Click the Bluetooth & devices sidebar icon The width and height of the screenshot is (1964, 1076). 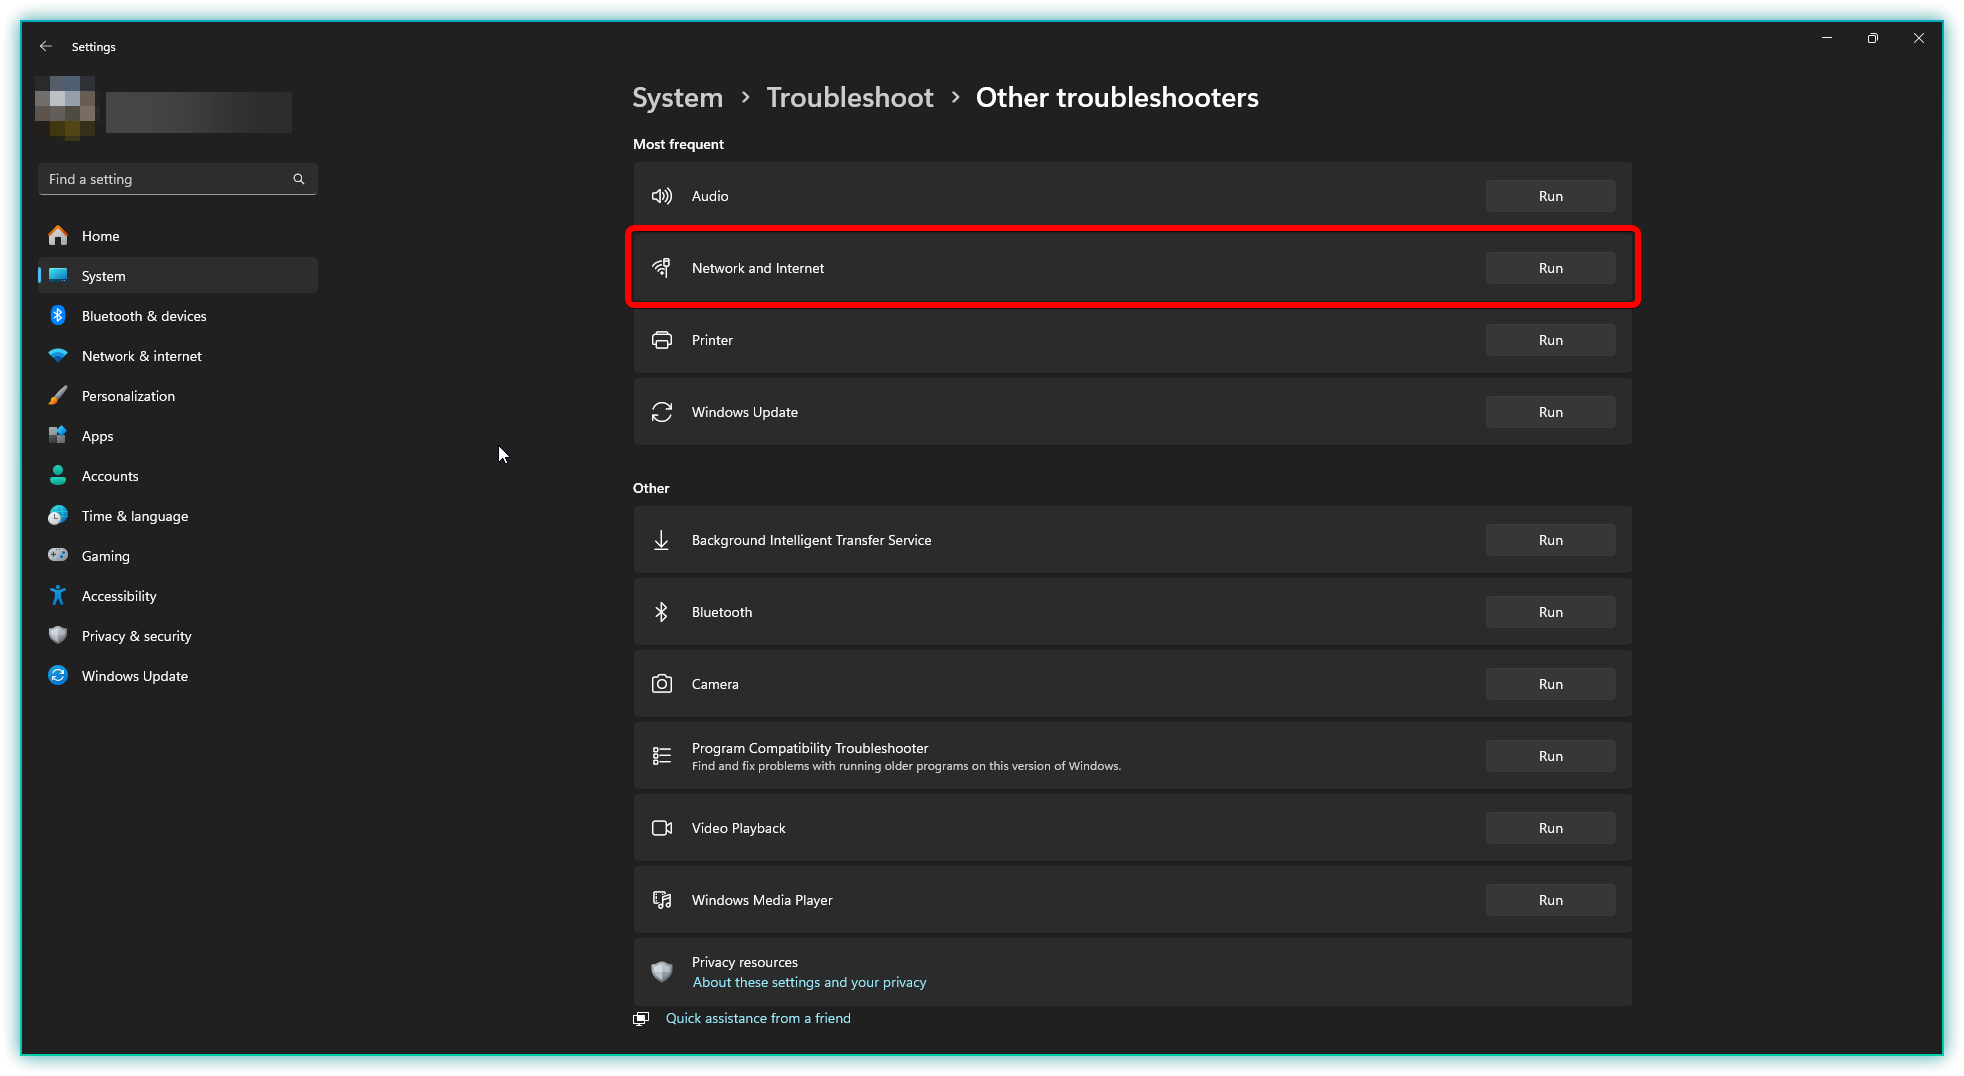point(58,316)
